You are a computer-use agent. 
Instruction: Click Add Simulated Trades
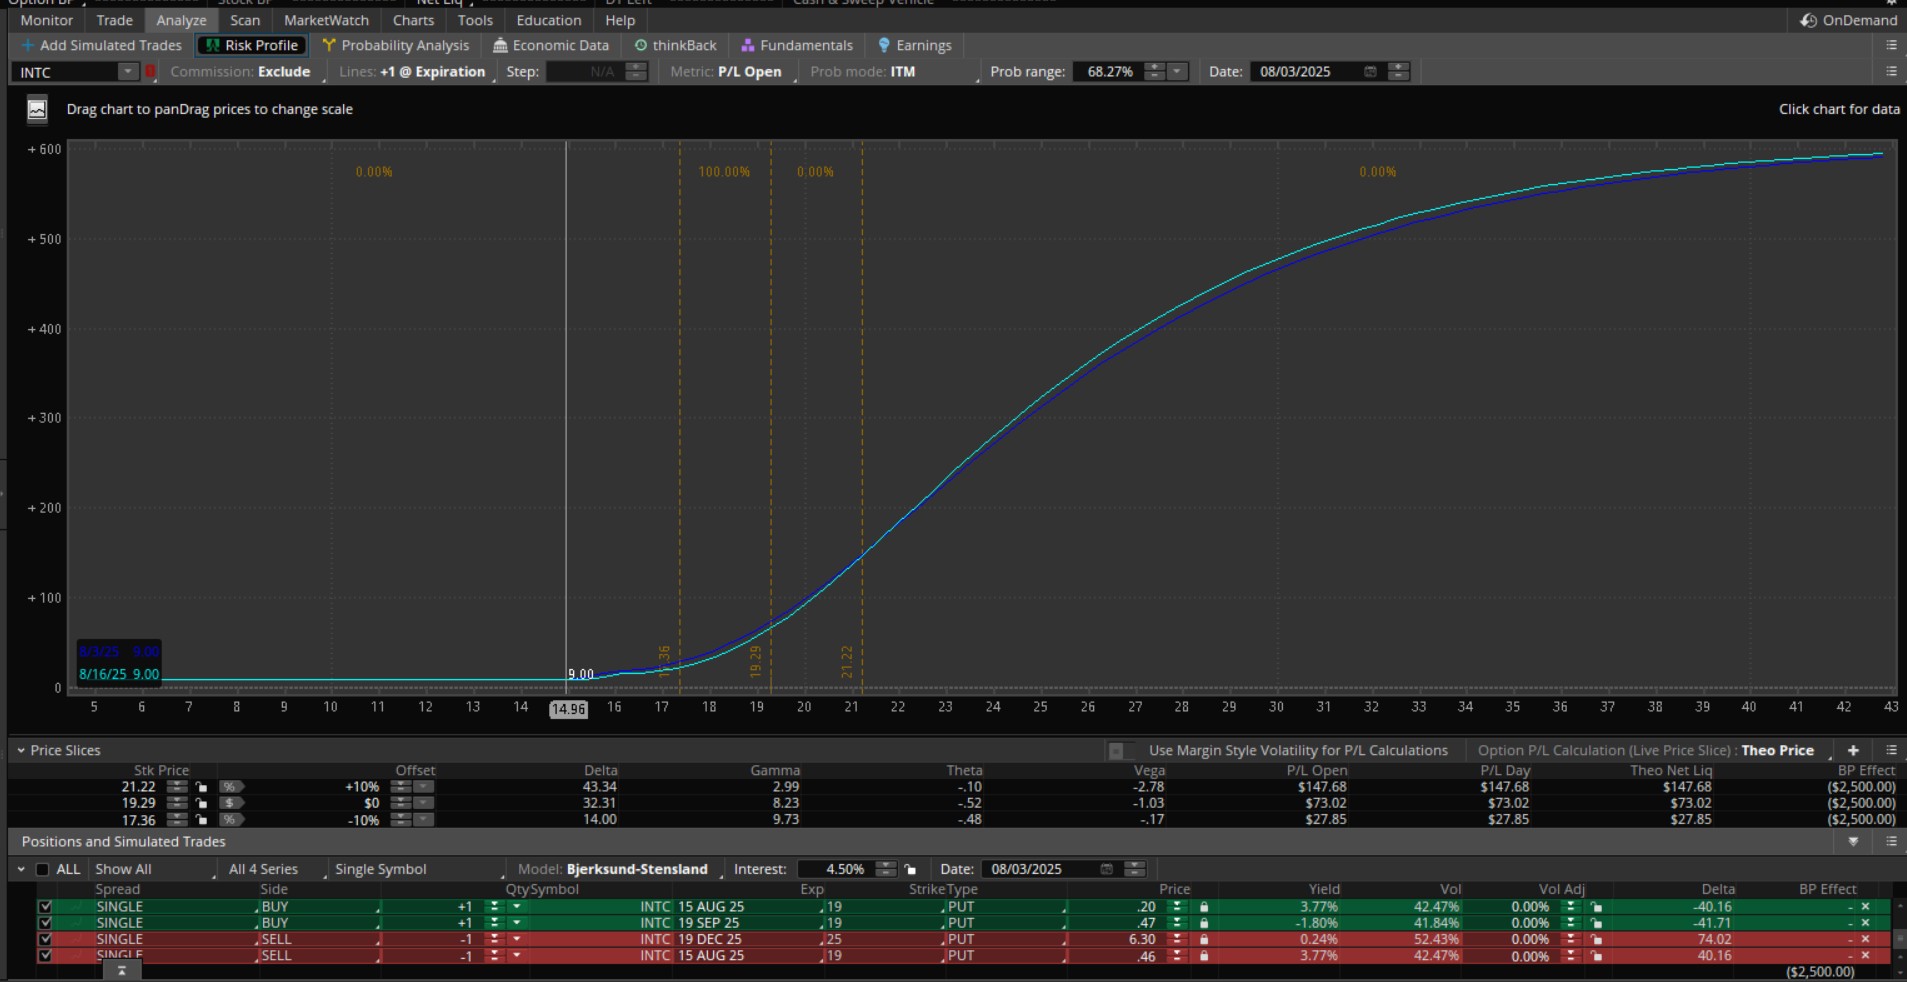101,45
